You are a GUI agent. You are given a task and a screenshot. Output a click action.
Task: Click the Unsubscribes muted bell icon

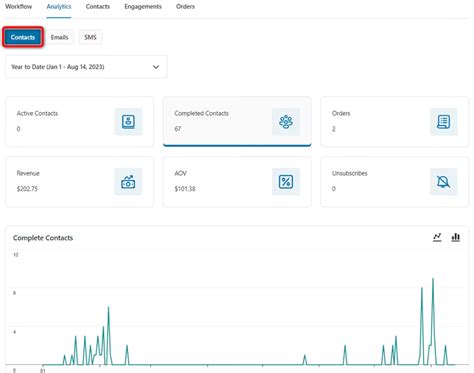[443, 182]
